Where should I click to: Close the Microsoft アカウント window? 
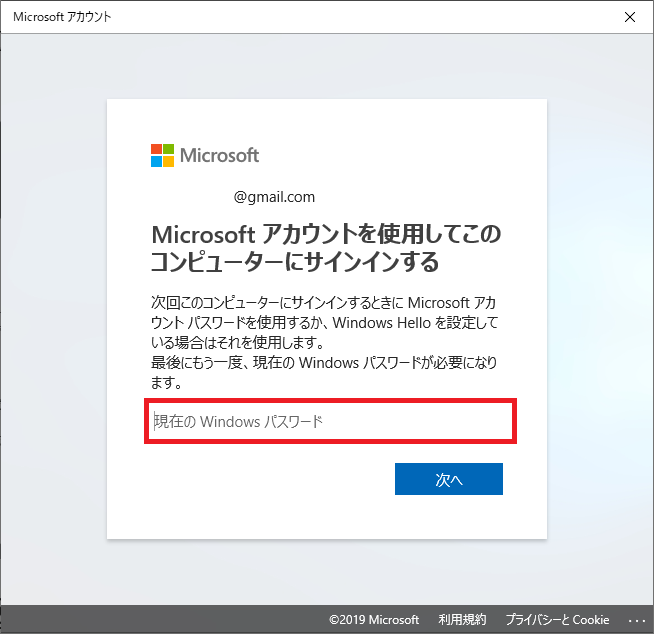pos(629,17)
